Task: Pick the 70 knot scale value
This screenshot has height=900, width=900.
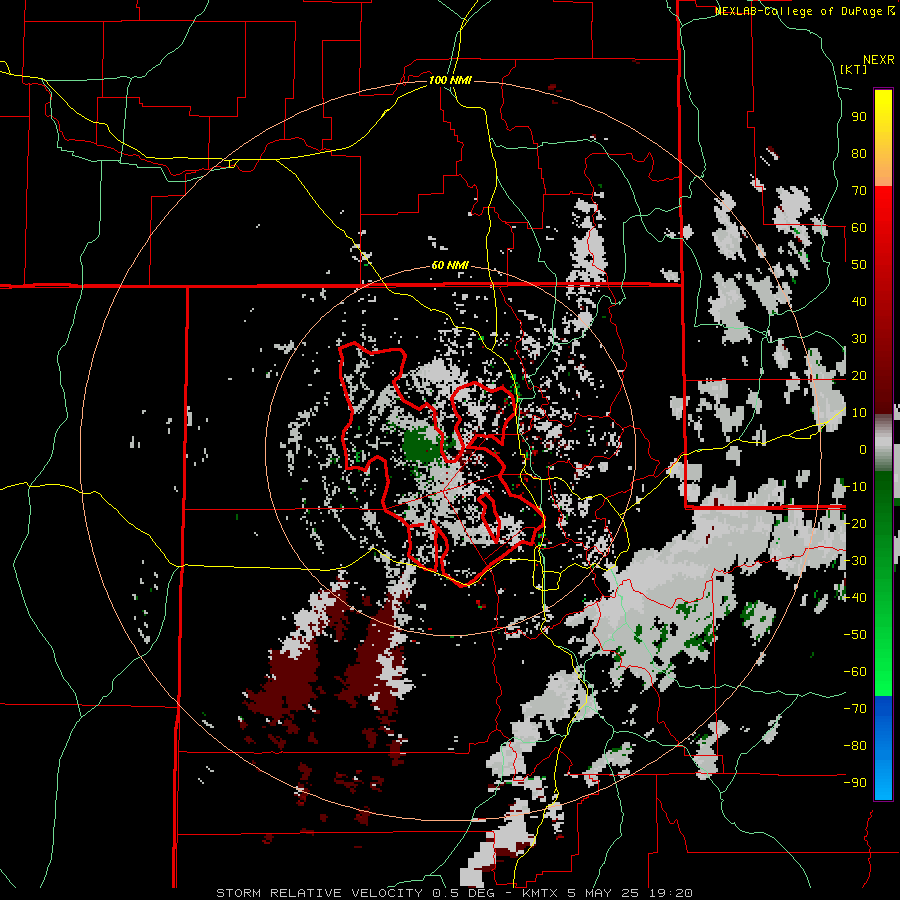Action: [859, 191]
